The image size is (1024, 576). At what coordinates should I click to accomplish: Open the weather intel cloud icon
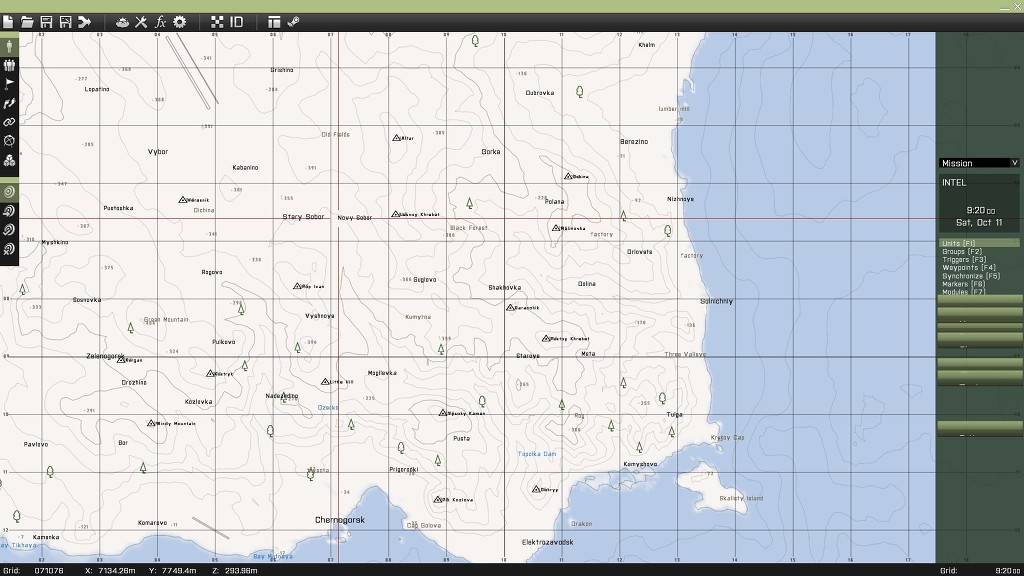122,21
